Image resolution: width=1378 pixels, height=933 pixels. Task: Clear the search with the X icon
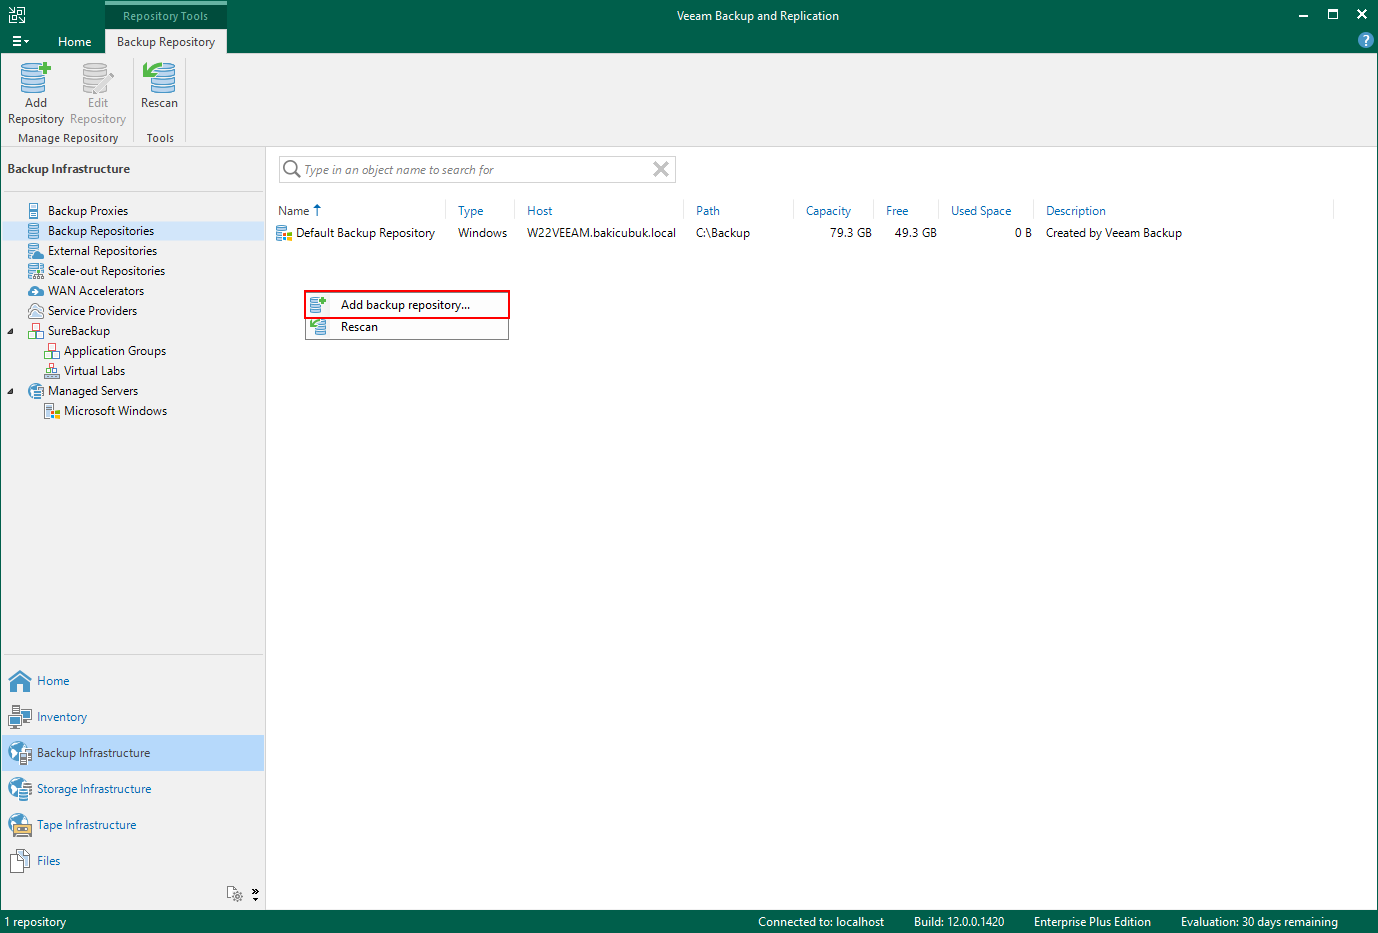[661, 169]
